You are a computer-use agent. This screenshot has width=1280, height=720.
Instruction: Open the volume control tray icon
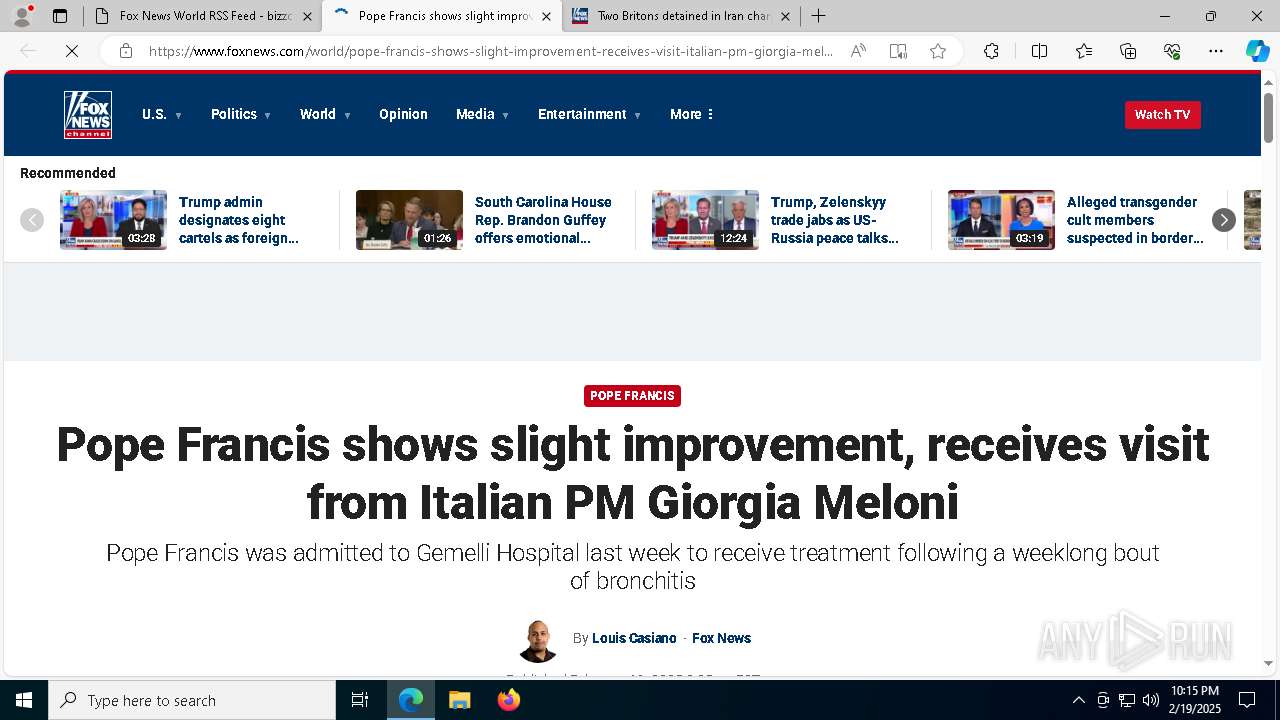pos(1151,700)
